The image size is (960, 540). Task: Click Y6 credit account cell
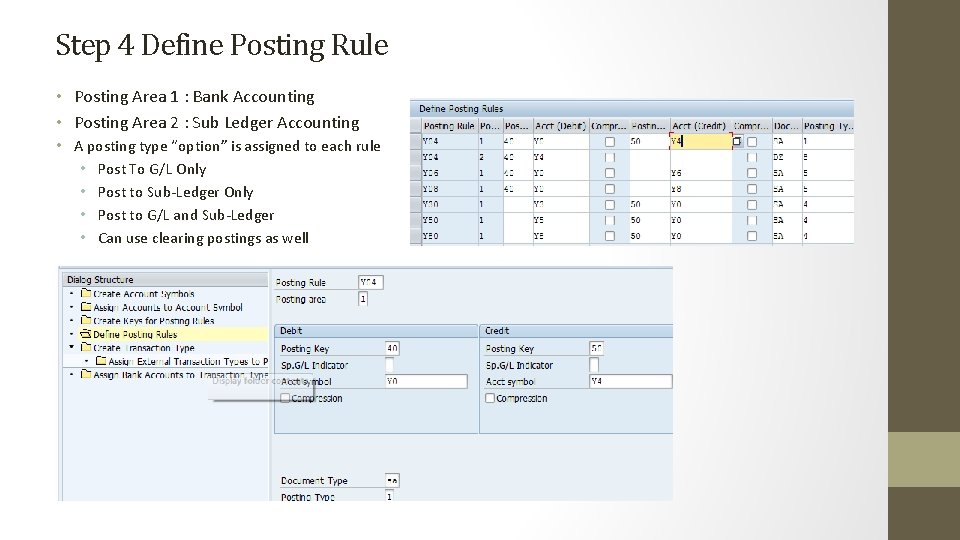pyautogui.click(x=700, y=173)
